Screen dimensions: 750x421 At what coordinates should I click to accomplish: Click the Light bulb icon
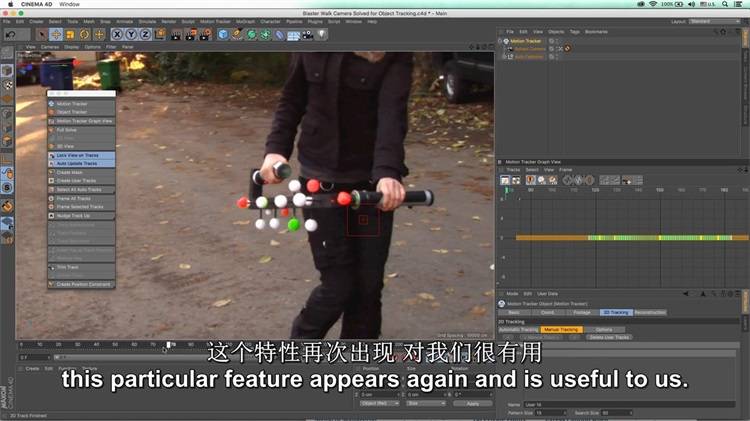point(322,34)
